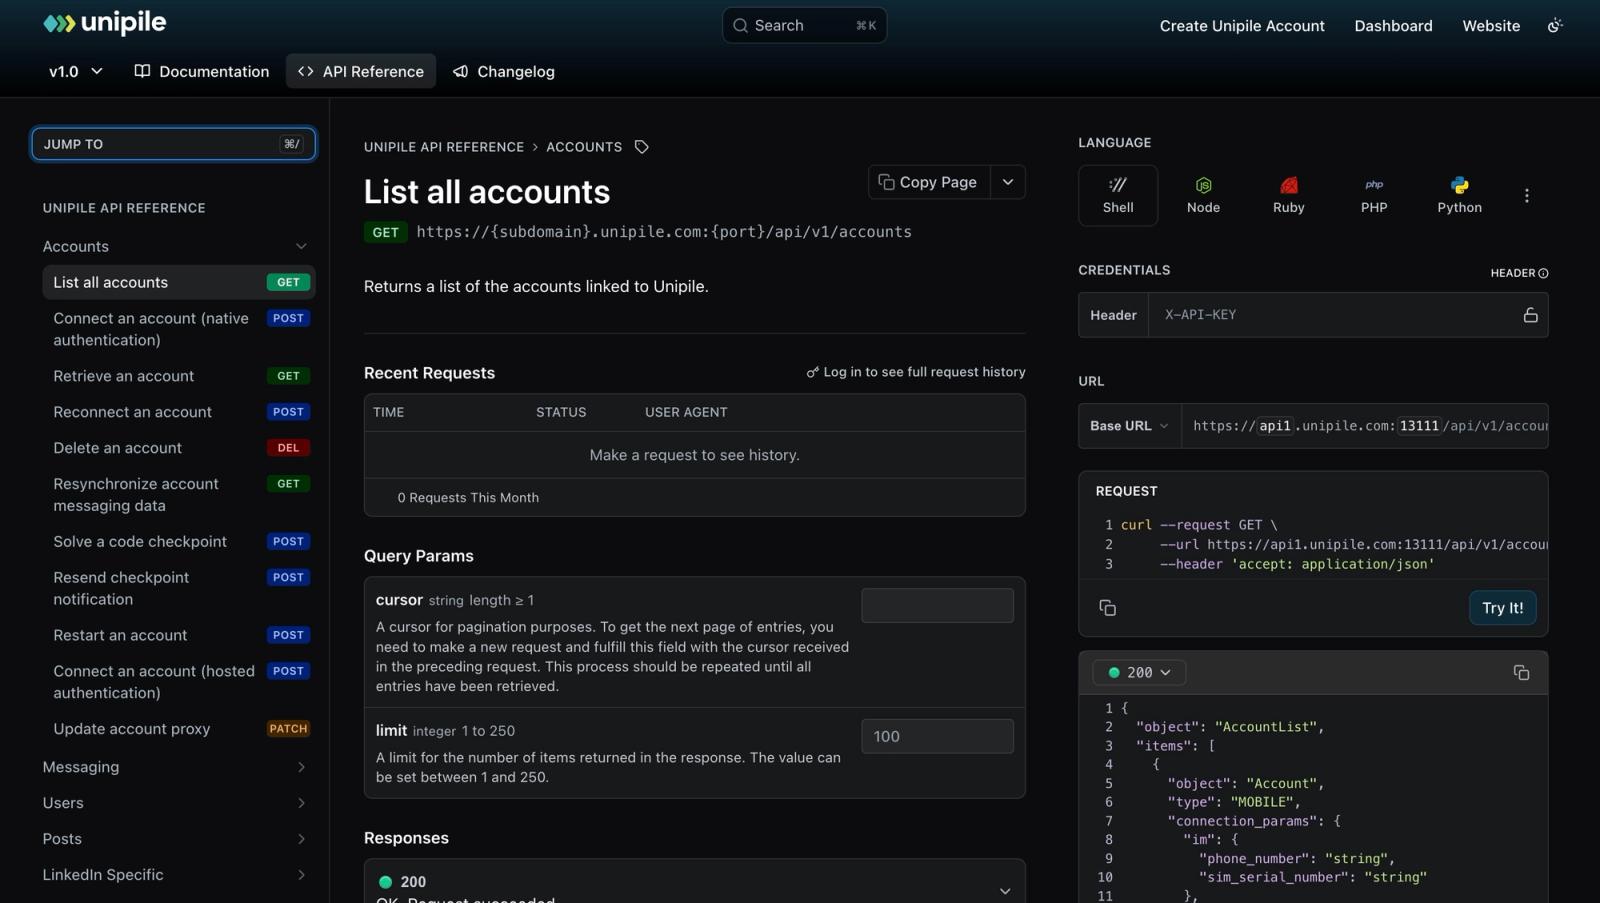The image size is (1600, 903).
Task: Open Copy Page dropdown arrow
Action: click(1008, 182)
